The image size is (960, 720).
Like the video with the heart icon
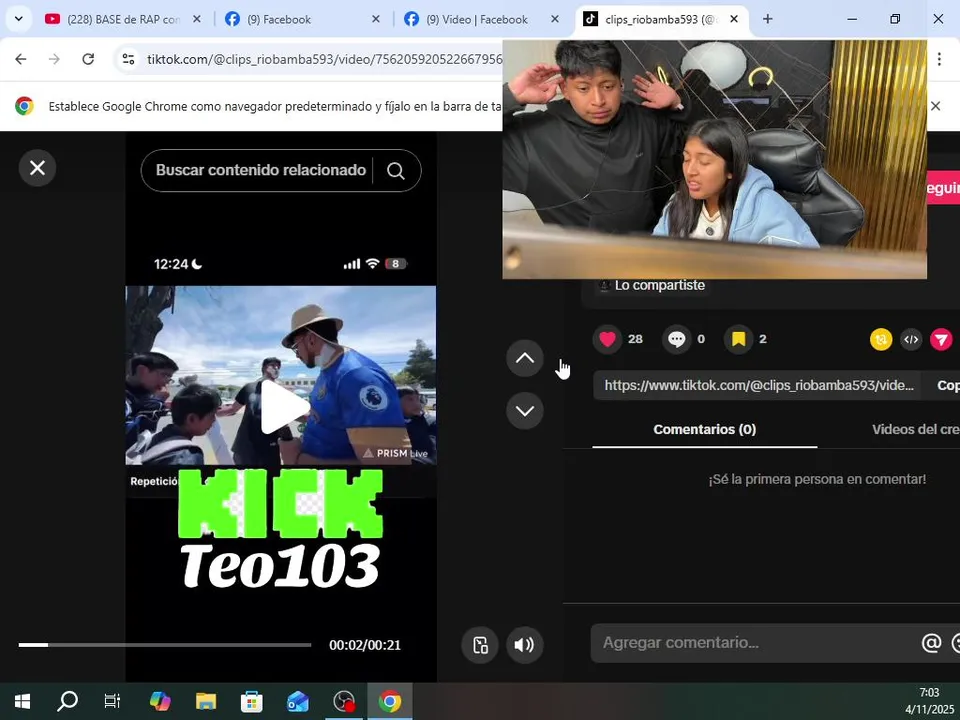607,339
